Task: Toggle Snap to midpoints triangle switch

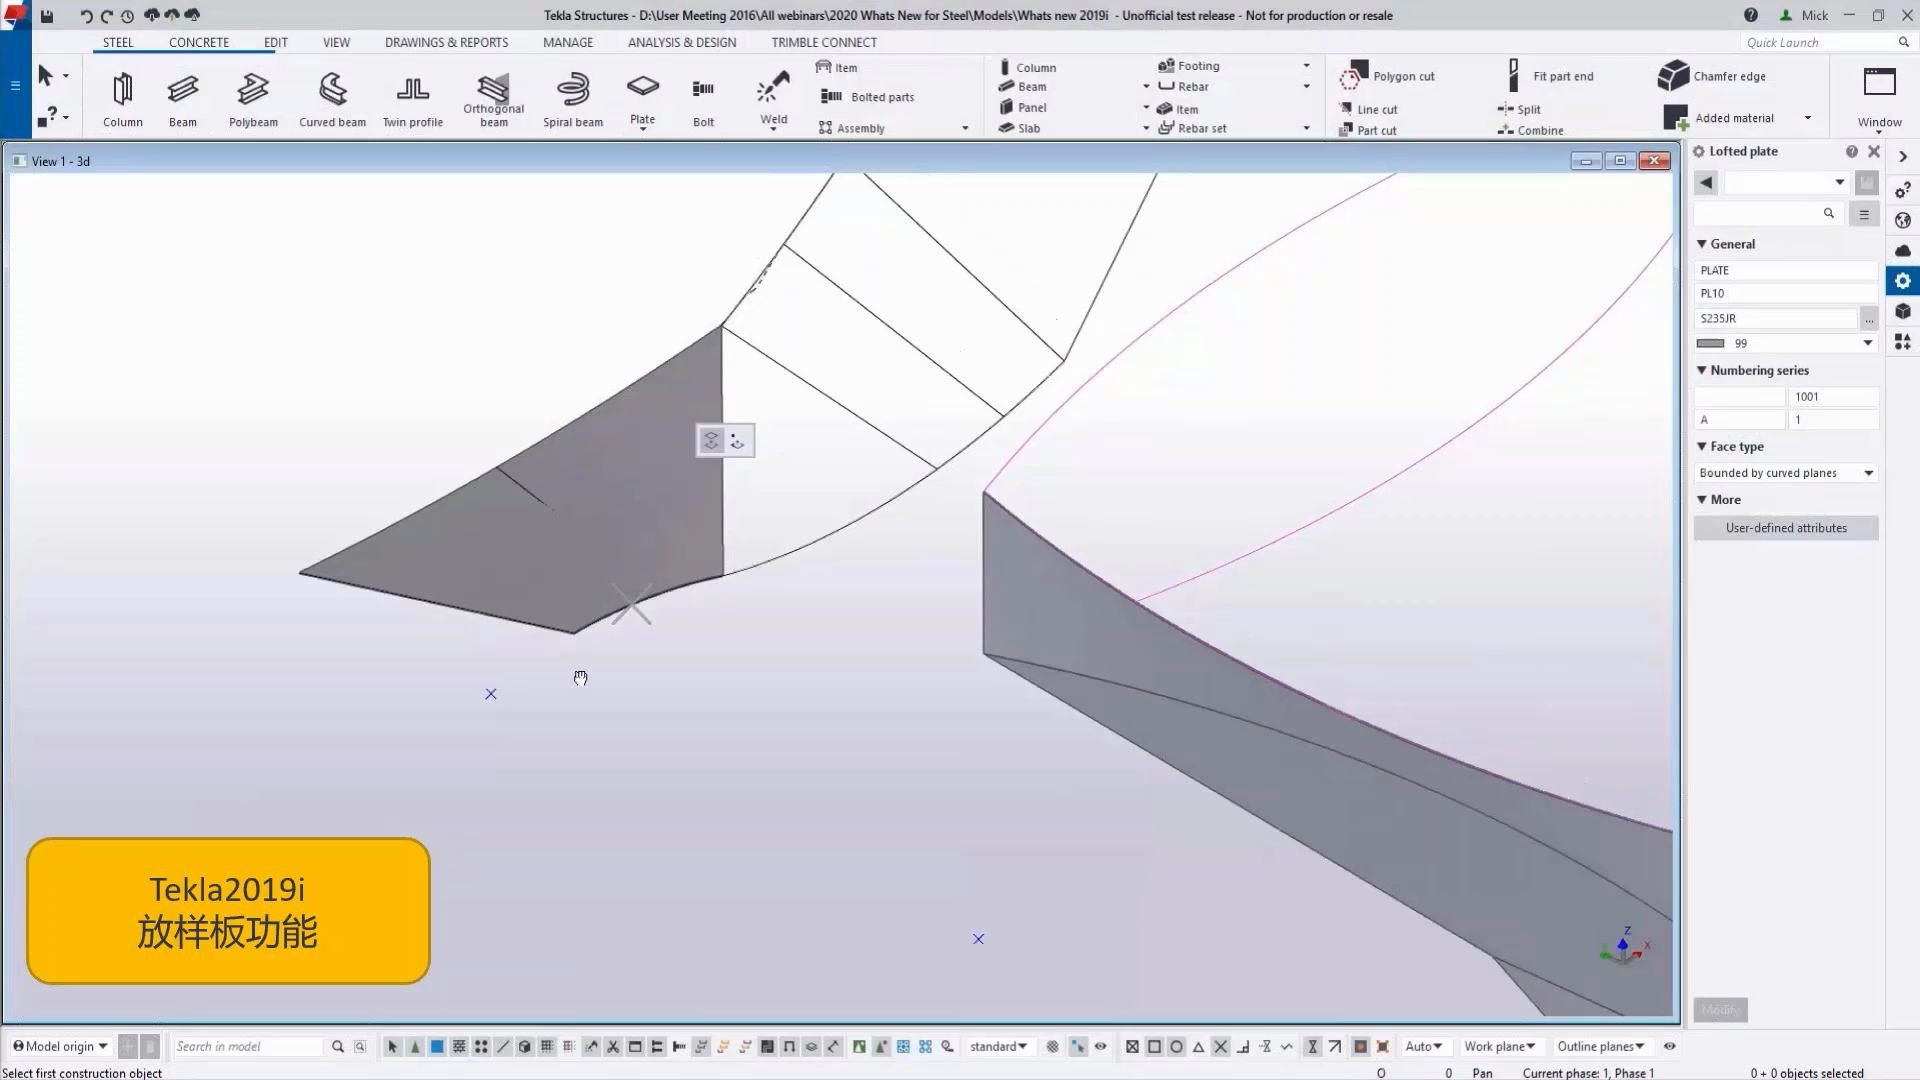Action: pyautogui.click(x=1198, y=1046)
